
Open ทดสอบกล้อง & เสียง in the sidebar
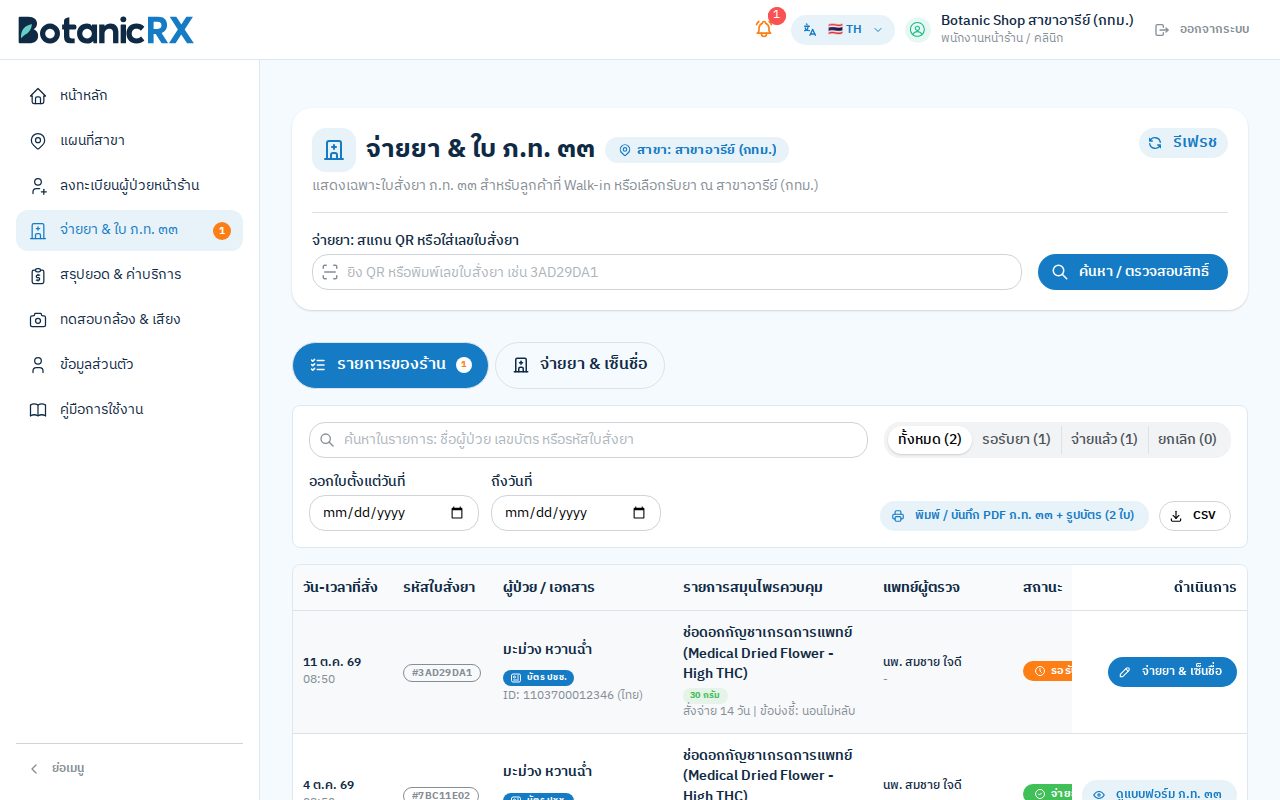tap(129, 320)
